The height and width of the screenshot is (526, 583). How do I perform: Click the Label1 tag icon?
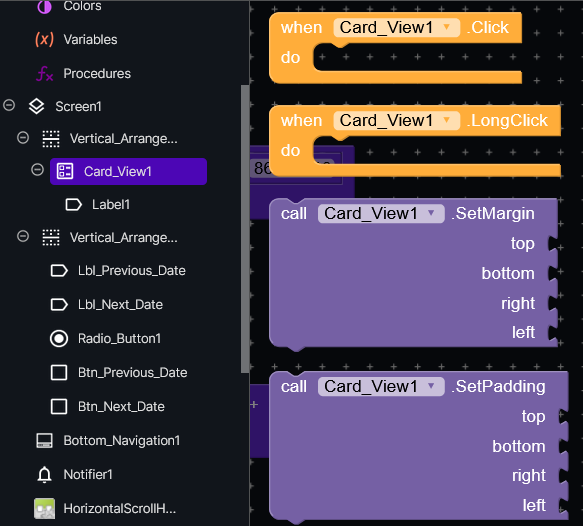click(73, 204)
